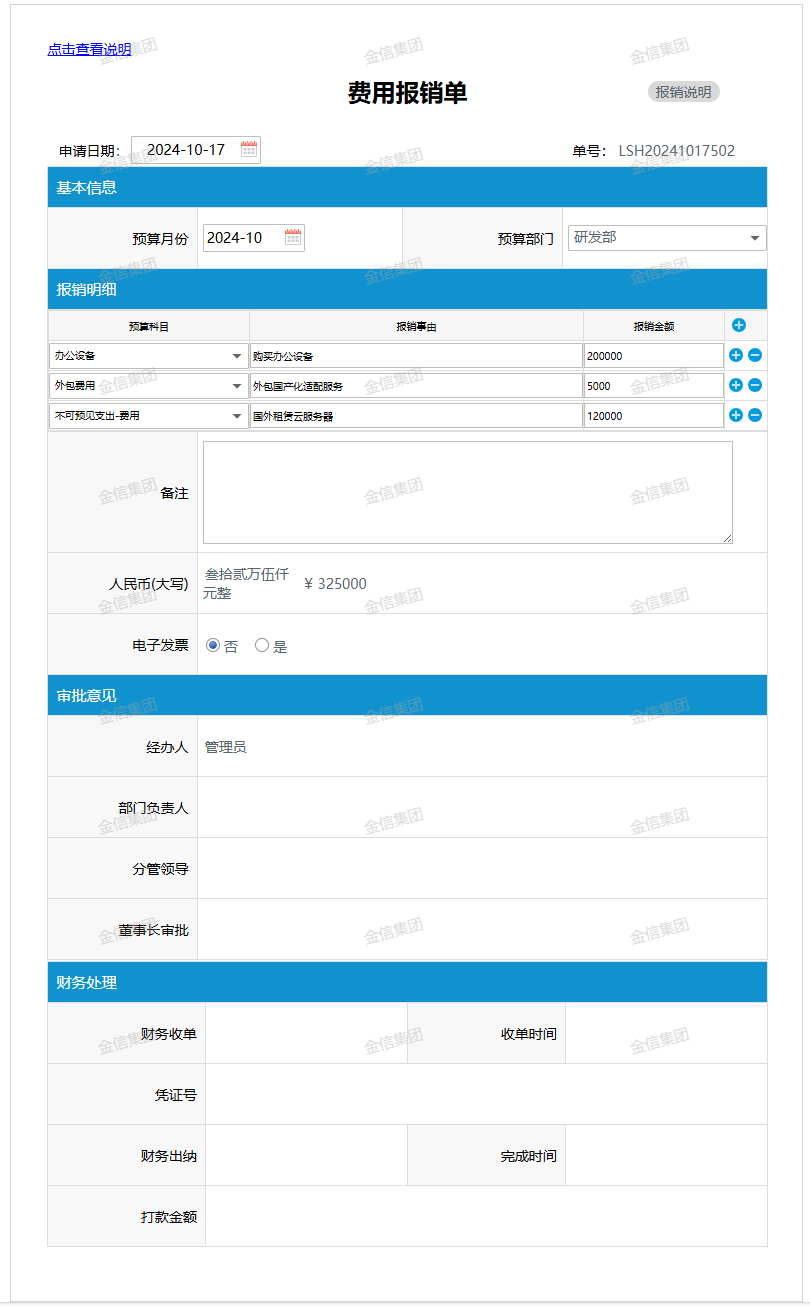Click into the 备注 text area

(x=467, y=492)
